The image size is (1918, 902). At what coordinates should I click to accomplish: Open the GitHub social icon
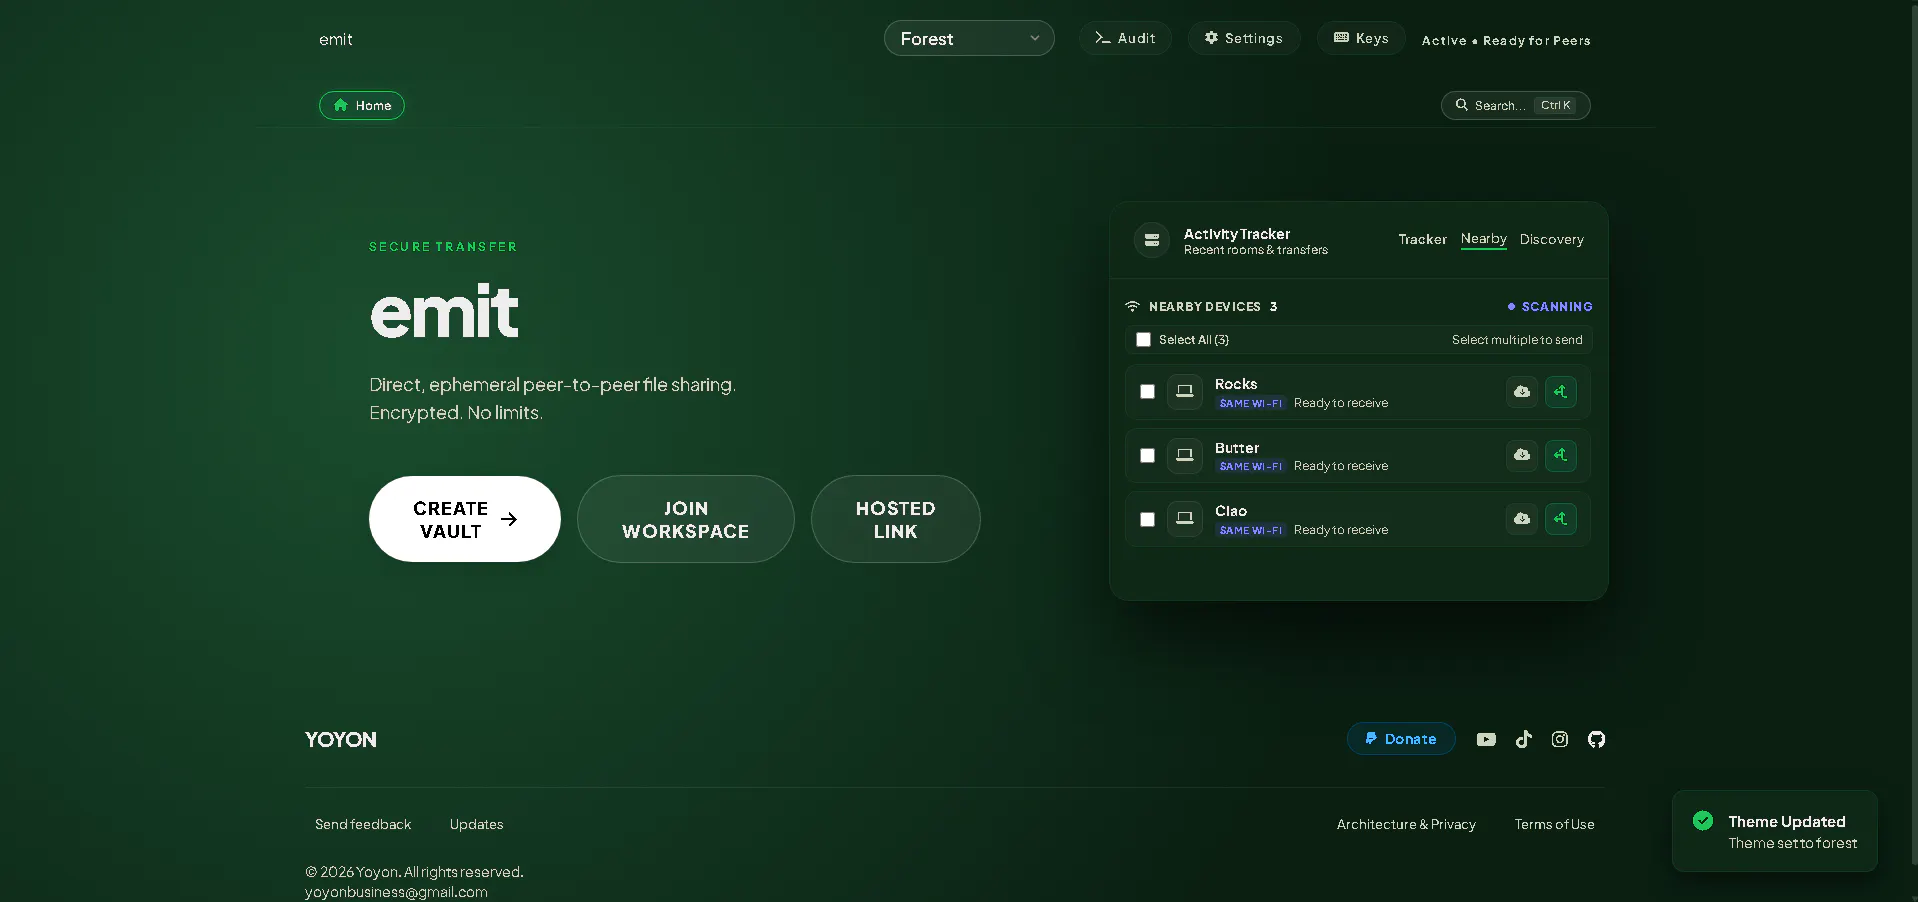tap(1596, 739)
